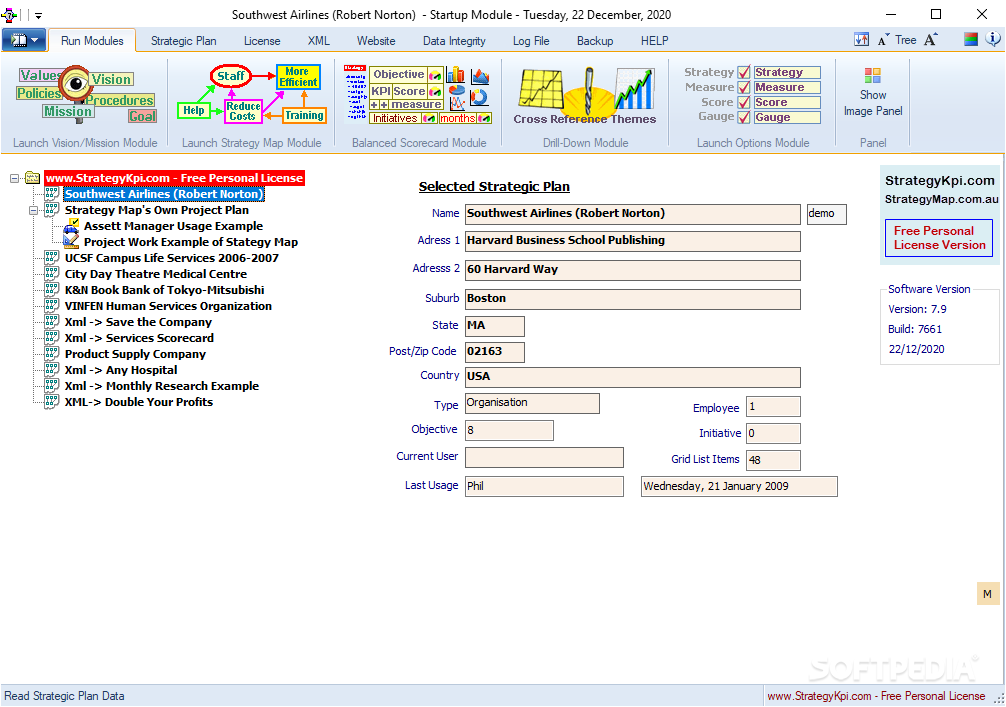
Task: Click the State field containing MA
Action: coord(495,326)
